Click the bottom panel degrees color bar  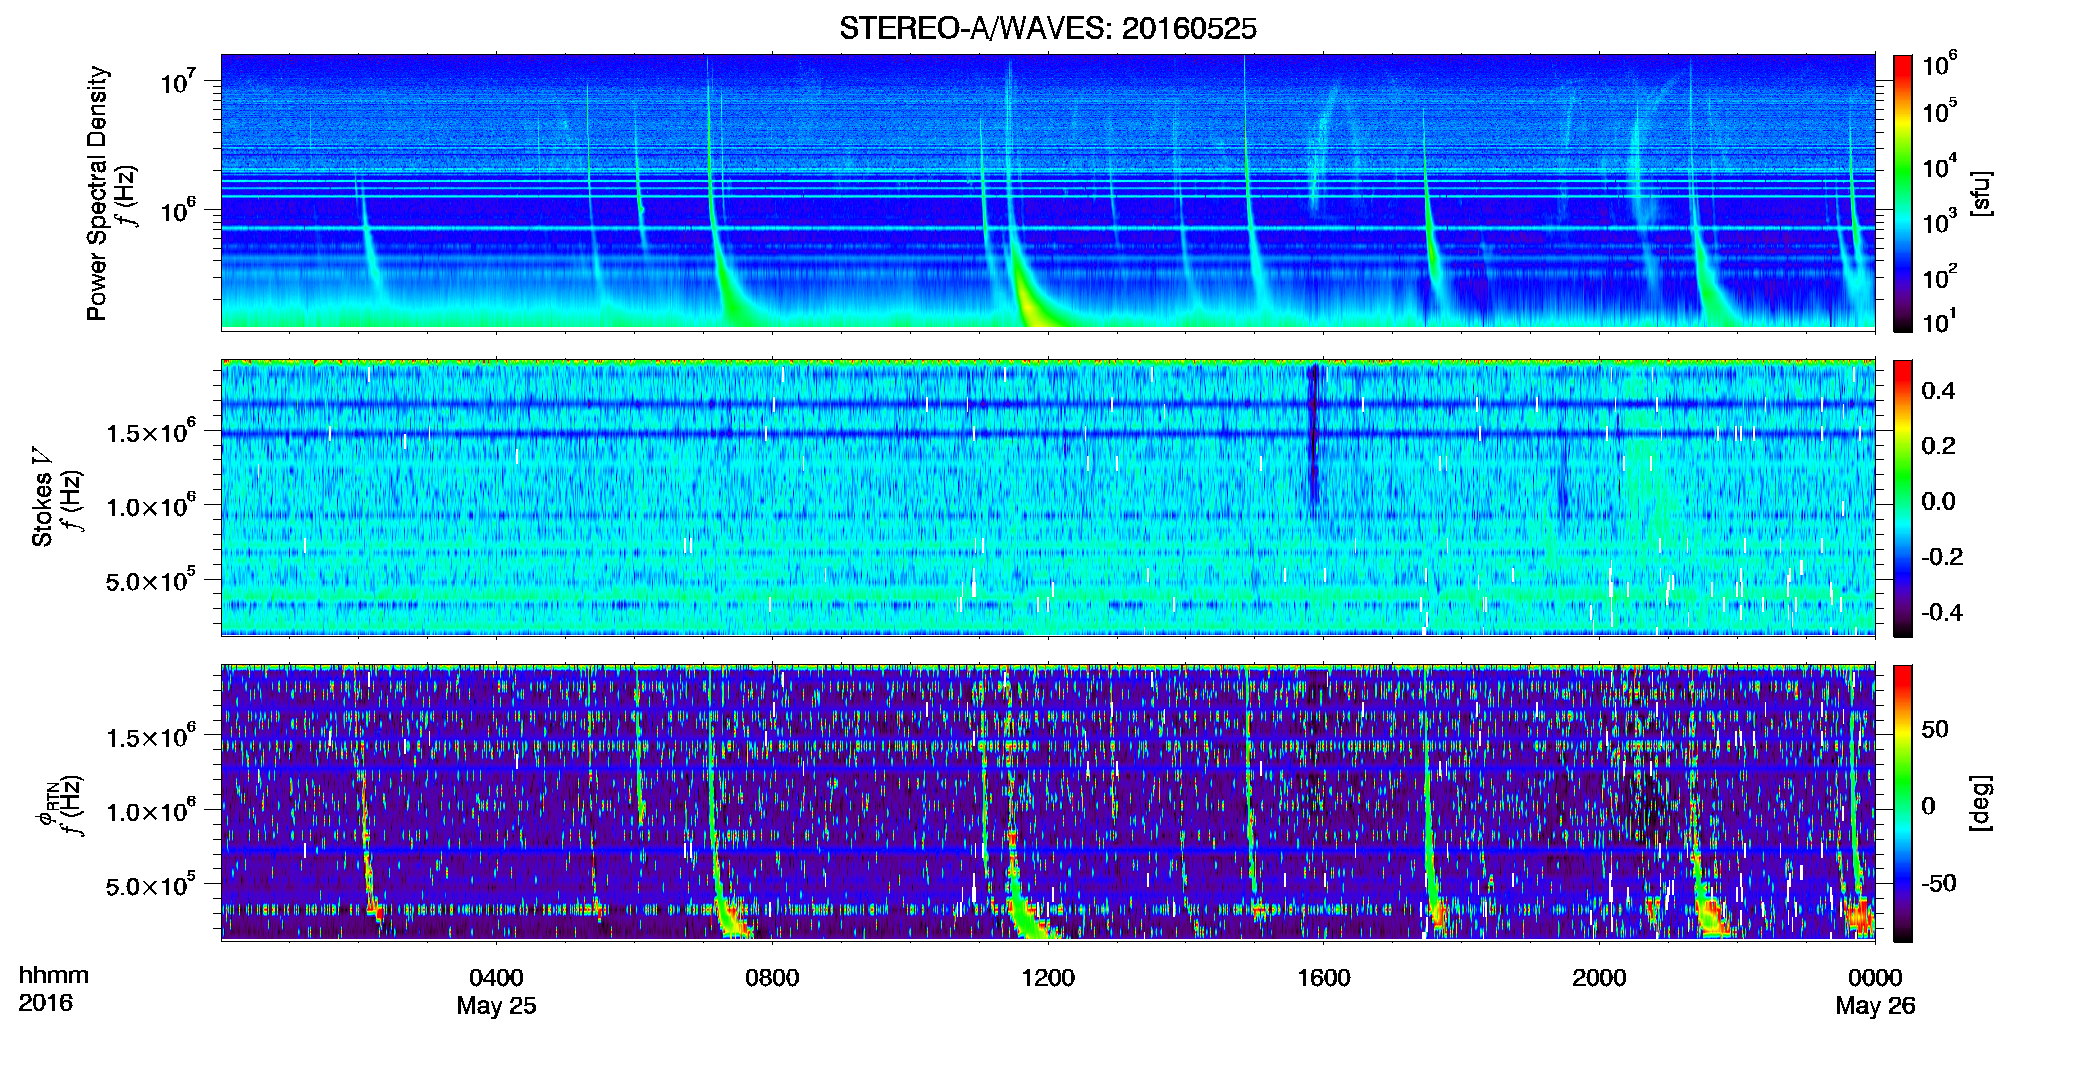pos(1903,803)
